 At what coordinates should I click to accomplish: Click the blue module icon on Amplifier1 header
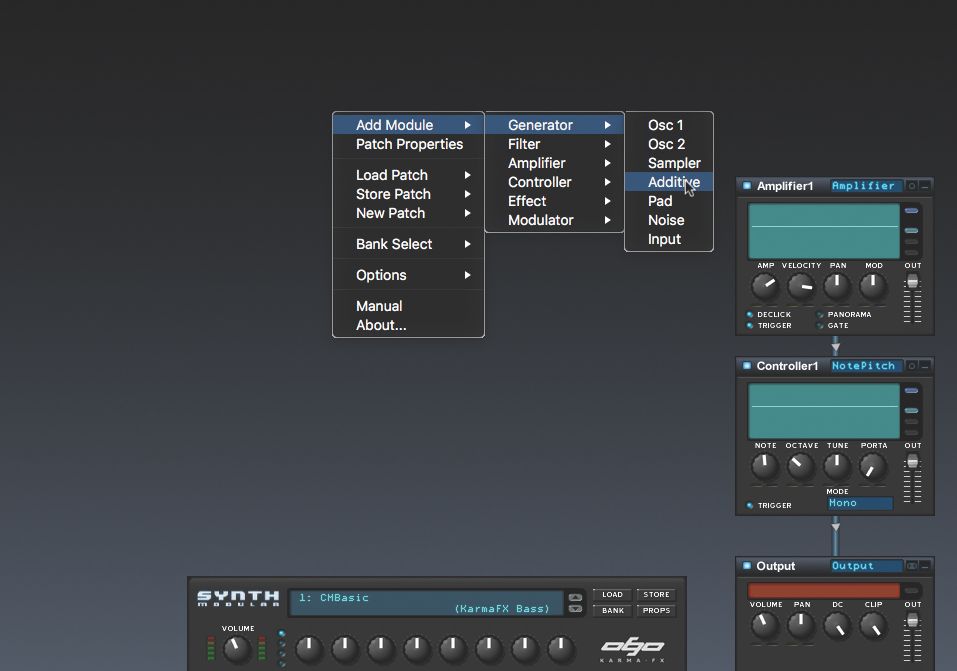point(747,185)
